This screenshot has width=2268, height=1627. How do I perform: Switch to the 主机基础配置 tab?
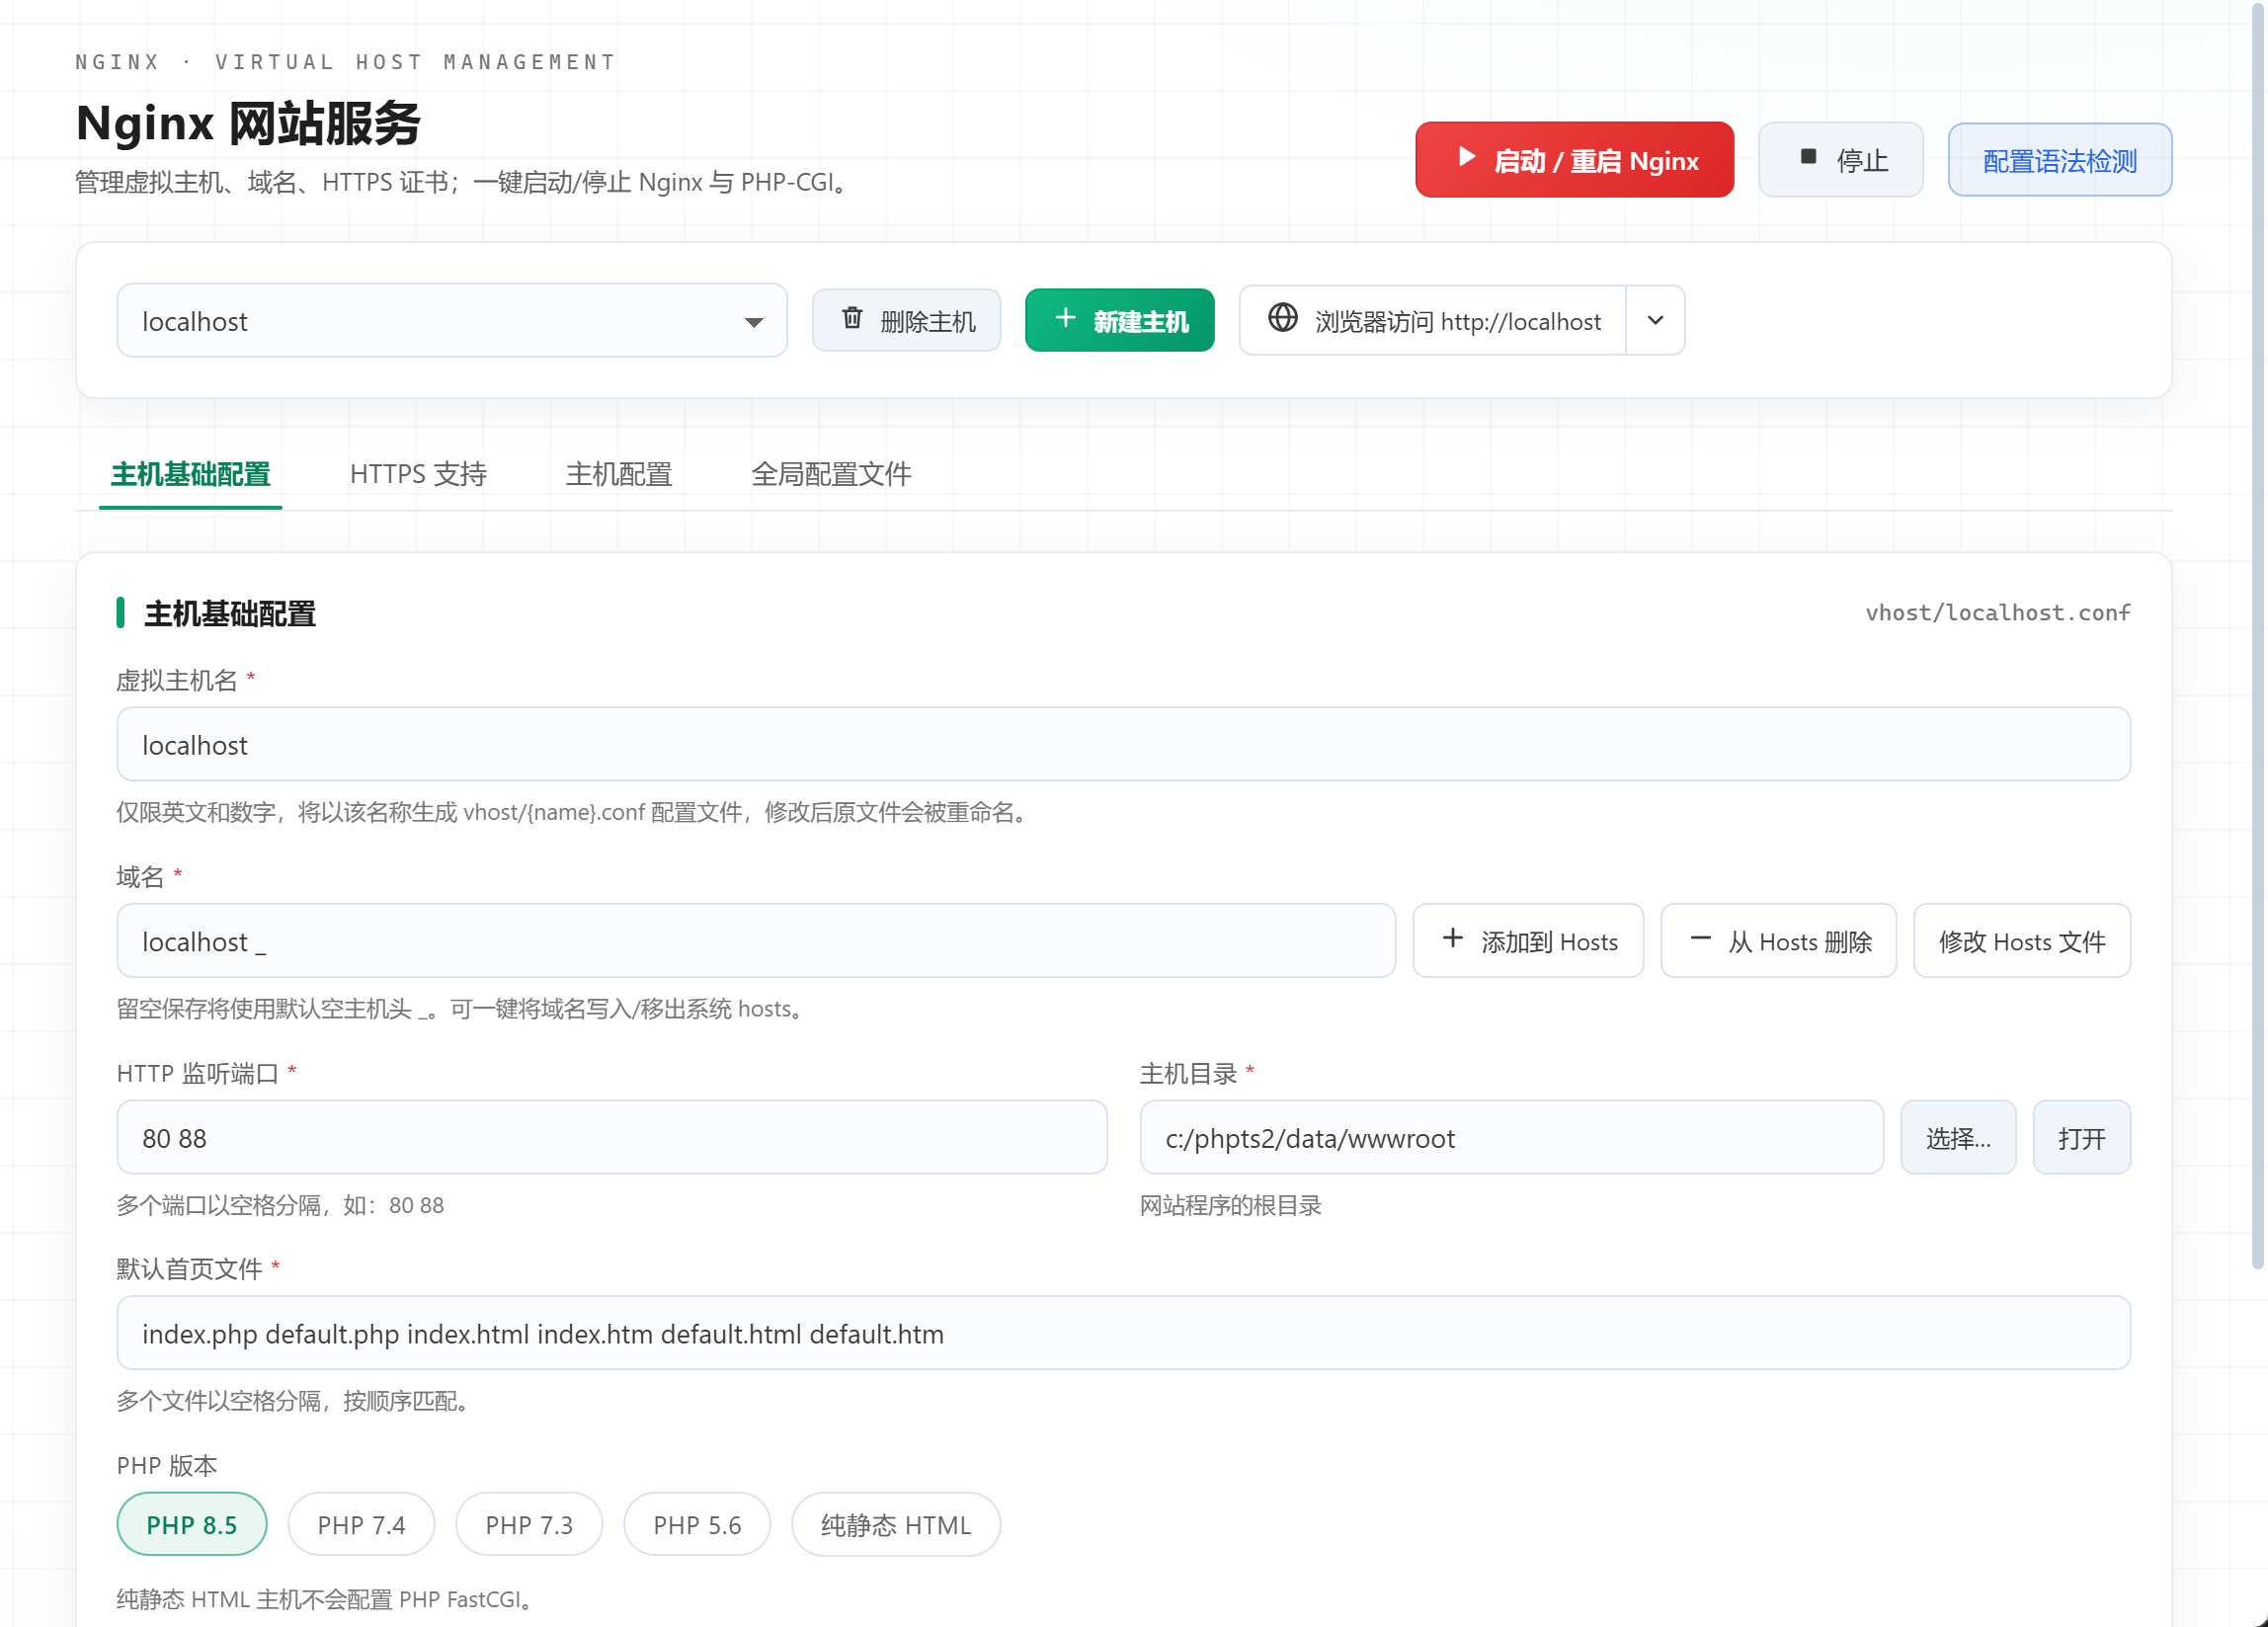click(190, 474)
